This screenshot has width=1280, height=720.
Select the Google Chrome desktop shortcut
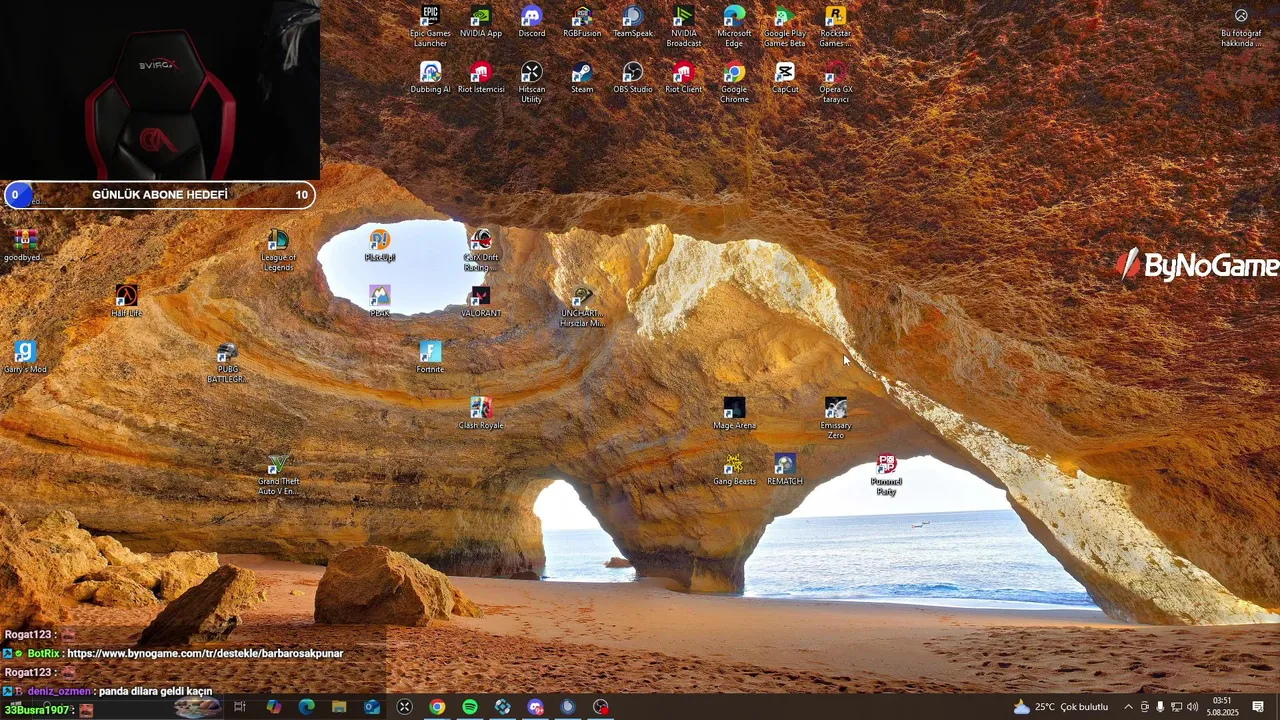pos(734,83)
